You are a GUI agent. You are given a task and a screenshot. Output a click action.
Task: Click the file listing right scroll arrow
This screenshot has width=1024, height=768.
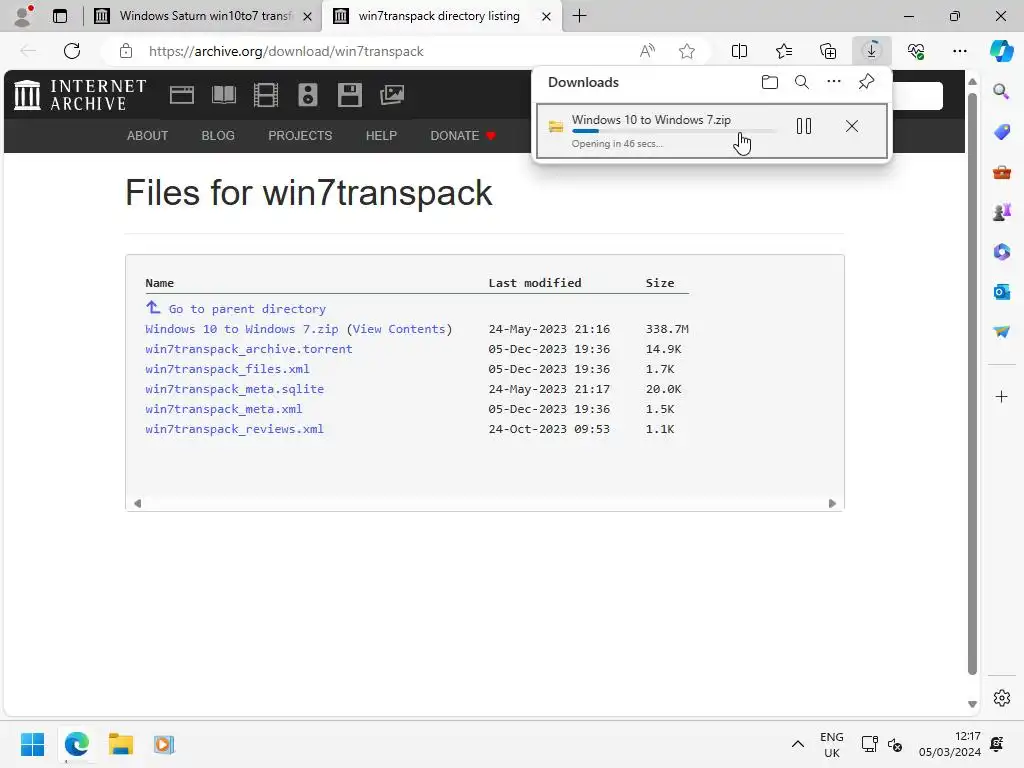pyautogui.click(x=832, y=504)
